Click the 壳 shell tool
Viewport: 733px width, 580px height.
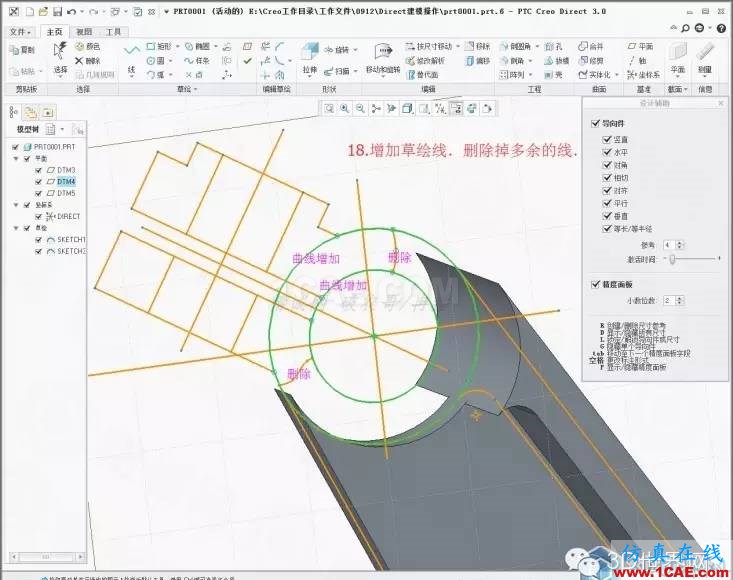pyautogui.click(x=553, y=75)
